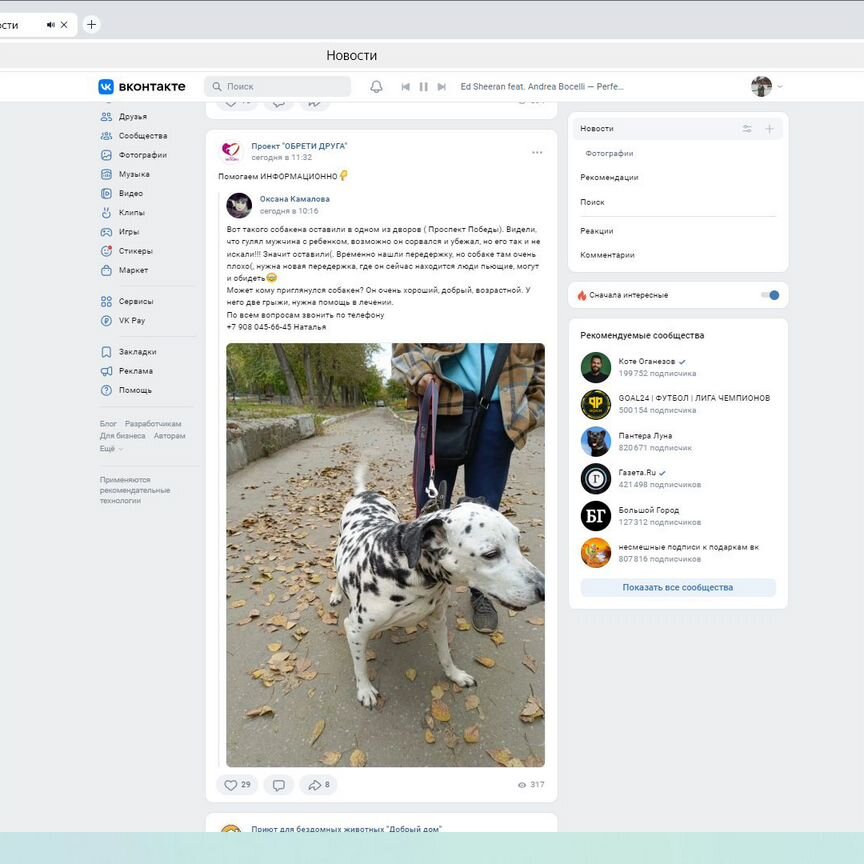Viewport: 864px width, 864px height.
Task: Open Оксана Камалова's profile link
Action: coord(294,199)
